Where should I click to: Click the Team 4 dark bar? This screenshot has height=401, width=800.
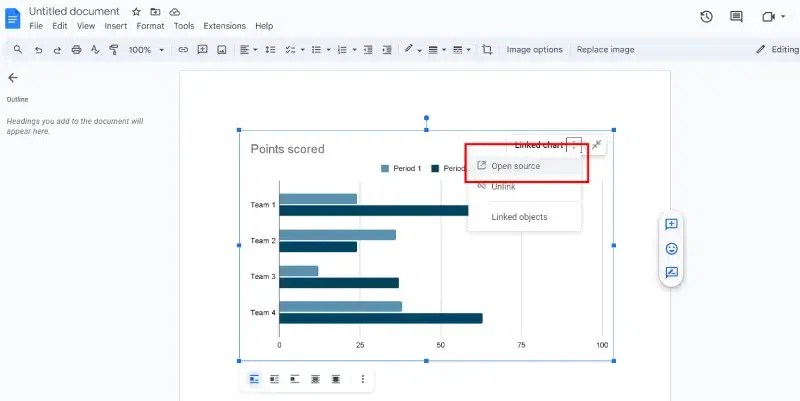click(x=381, y=318)
